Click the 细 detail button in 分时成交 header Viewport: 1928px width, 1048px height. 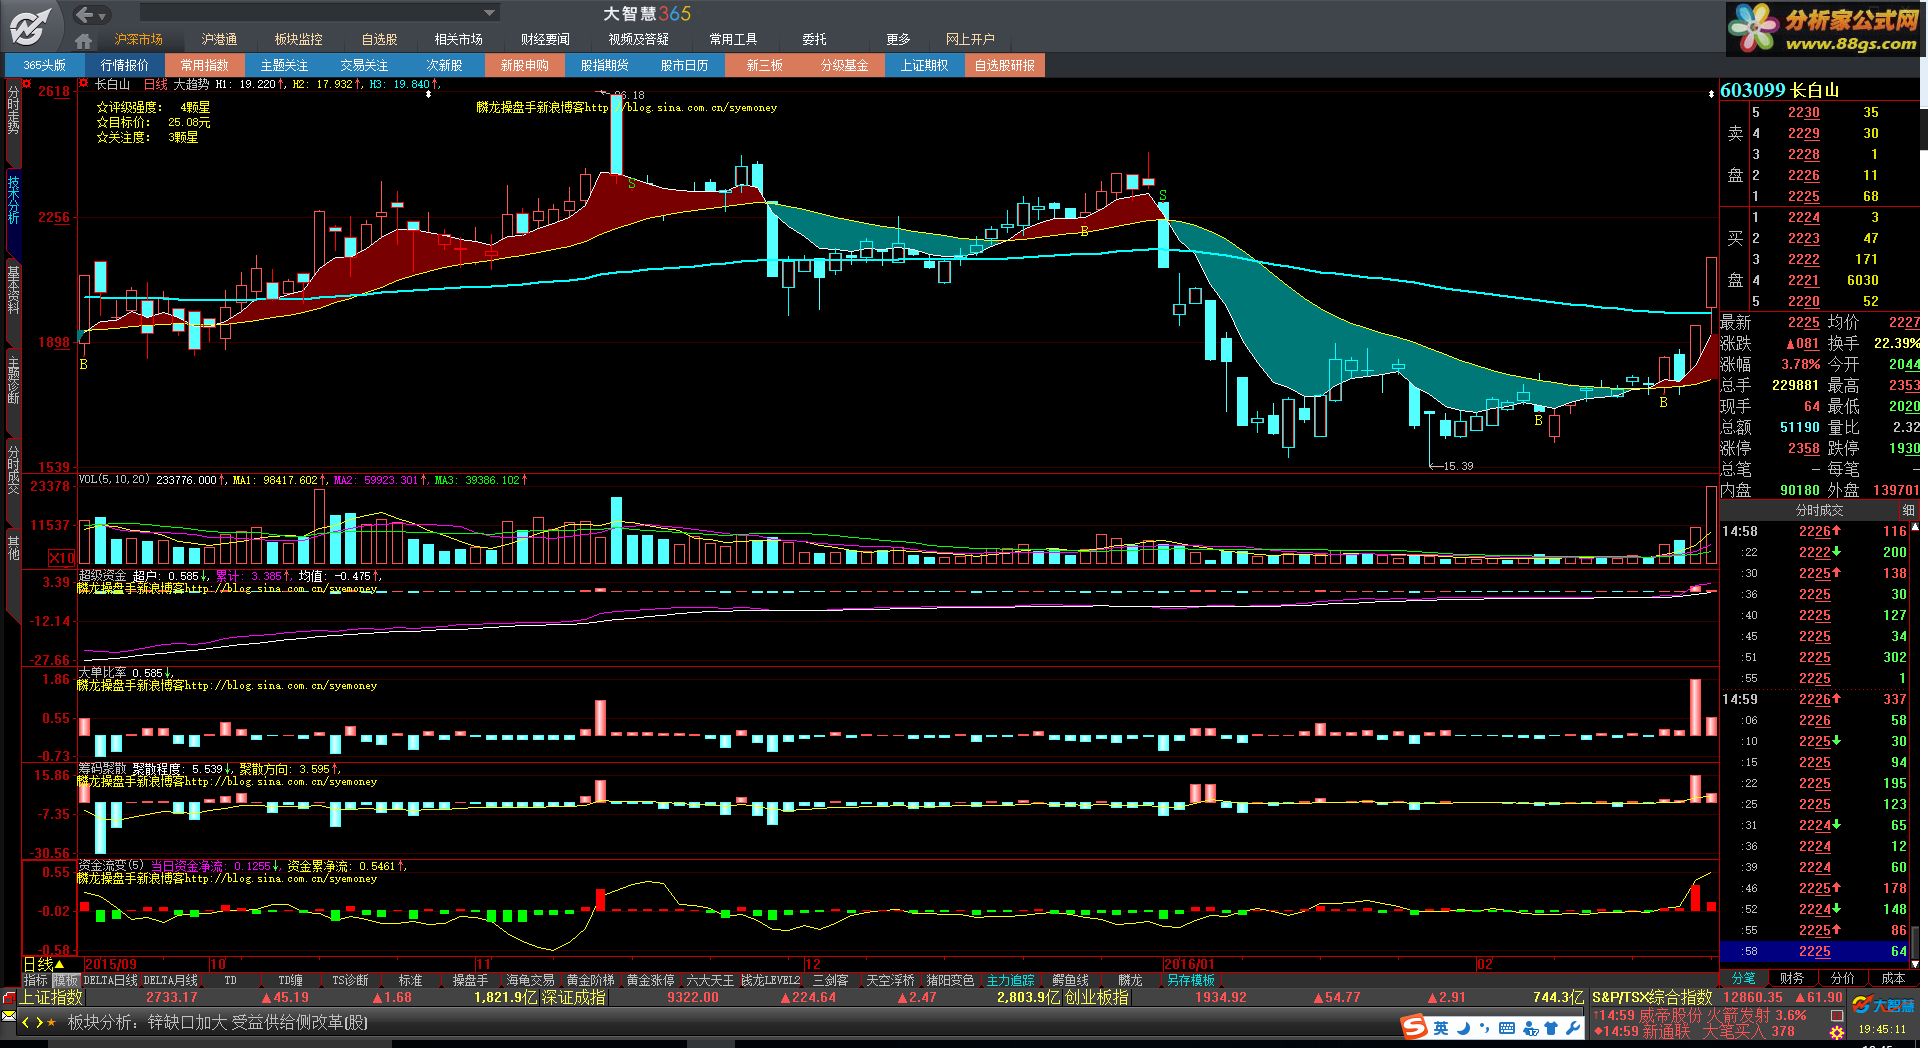pos(1908,510)
